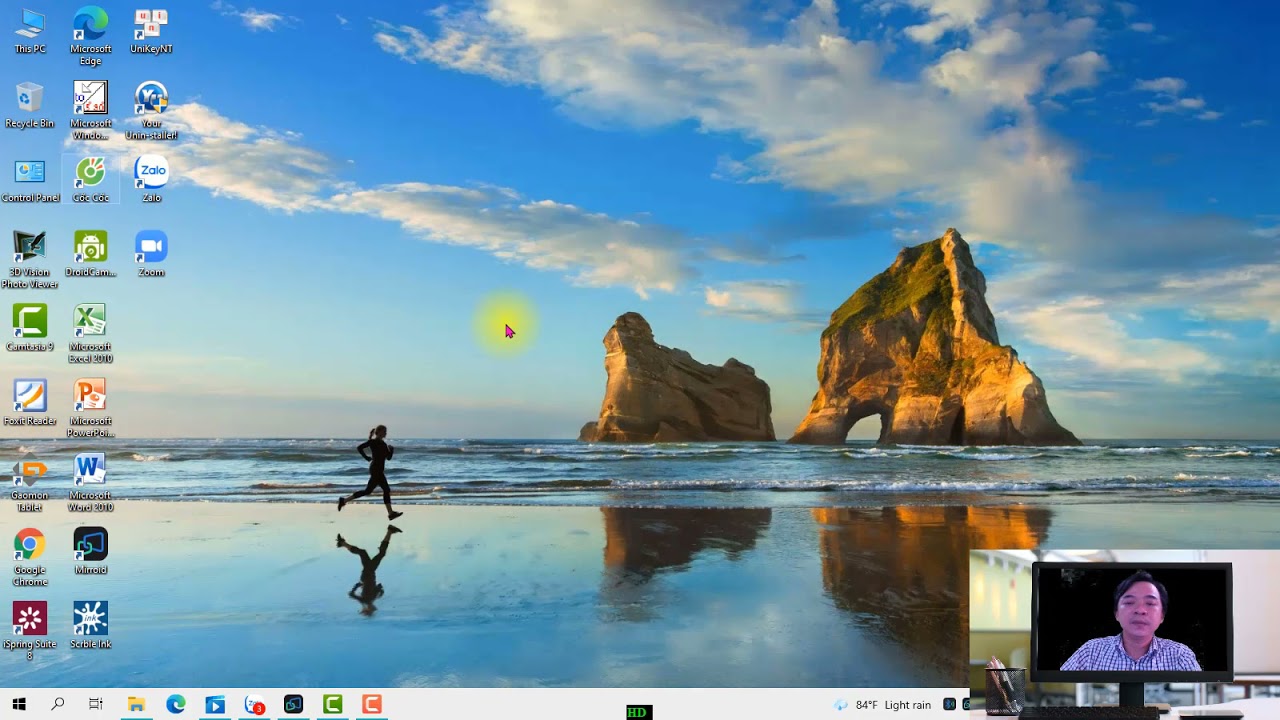
Task: Launch 3D Vision Photo Viewer
Action: [30, 260]
